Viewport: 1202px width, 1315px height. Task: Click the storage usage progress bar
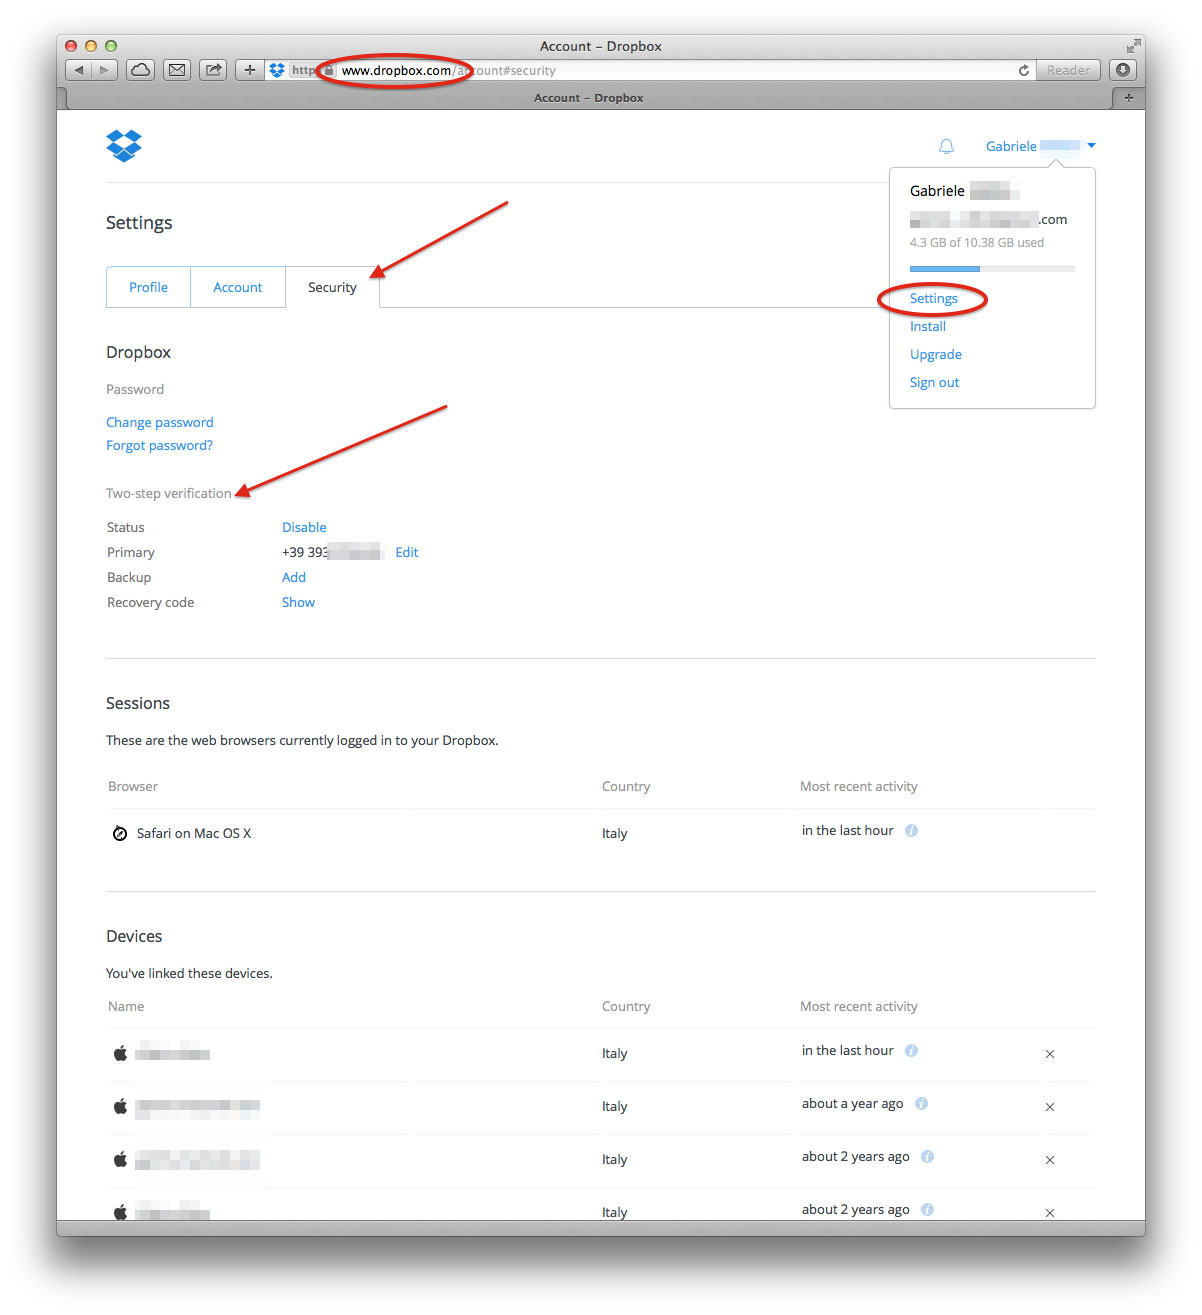[992, 268]
